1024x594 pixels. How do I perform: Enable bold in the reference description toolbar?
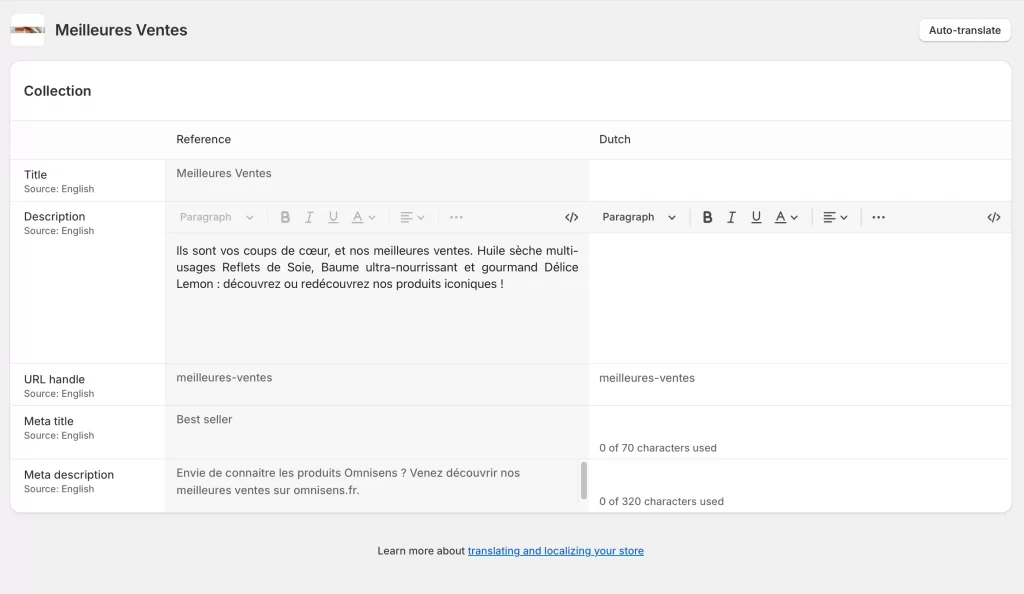[x=285, y=217]
